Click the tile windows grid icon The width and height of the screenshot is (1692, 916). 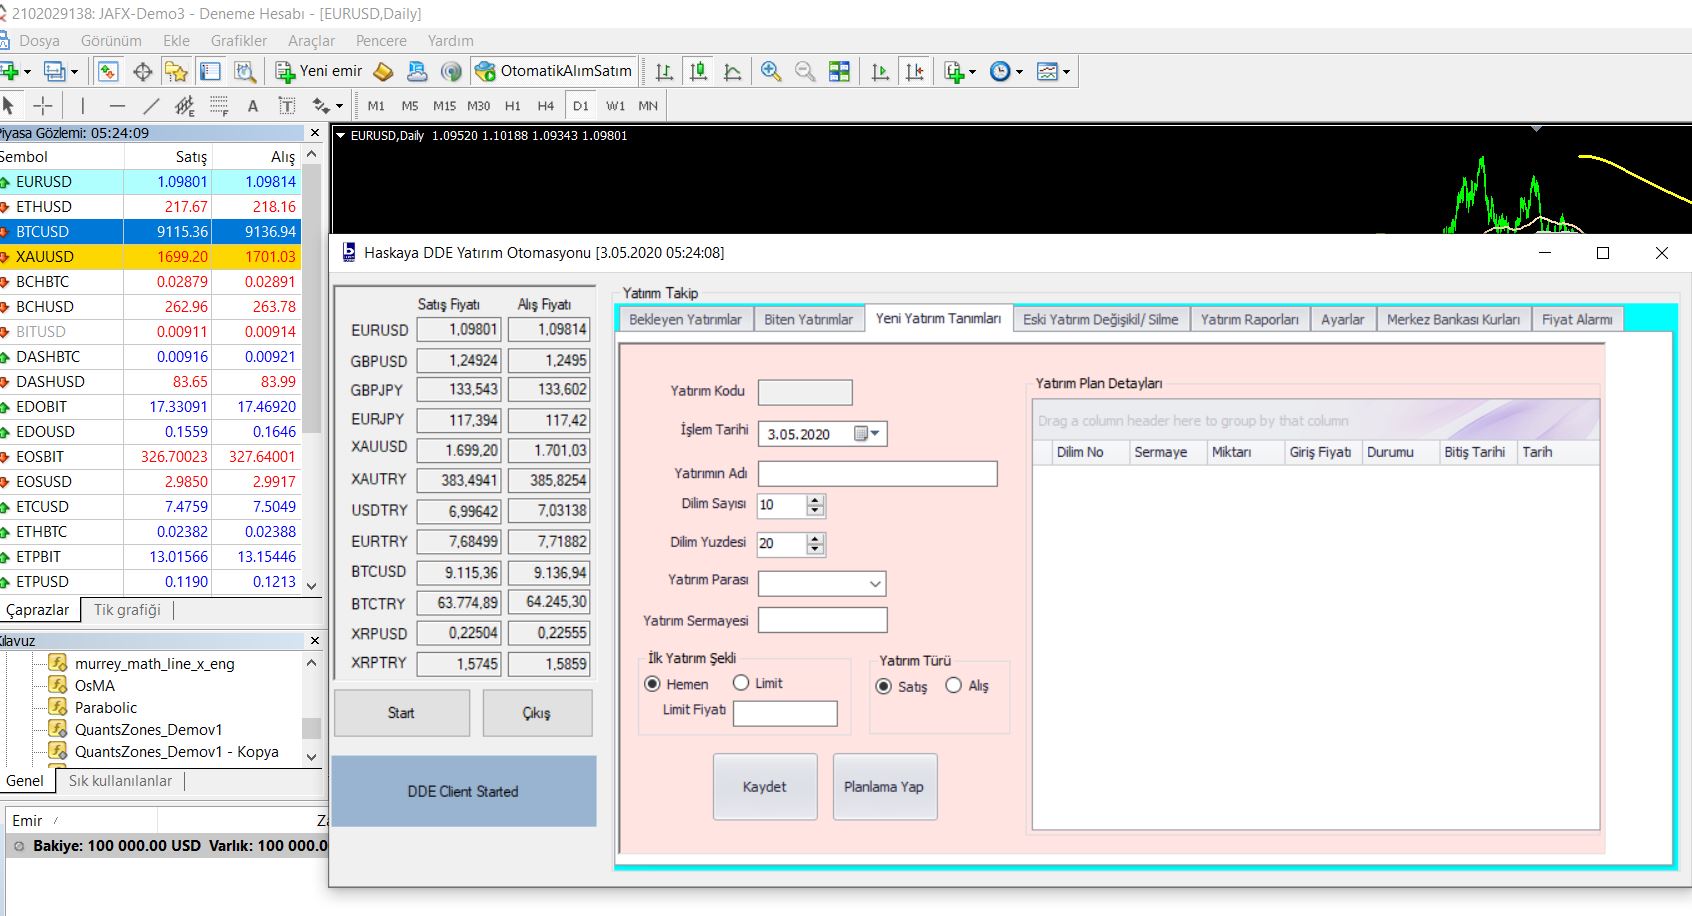pyautogui.click(x=840, y=71)
